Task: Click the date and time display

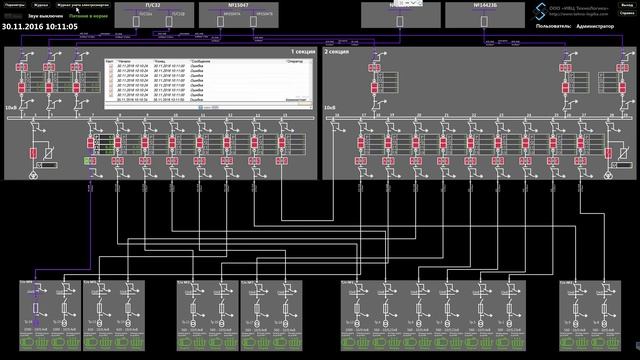Action: click(40, 27)
